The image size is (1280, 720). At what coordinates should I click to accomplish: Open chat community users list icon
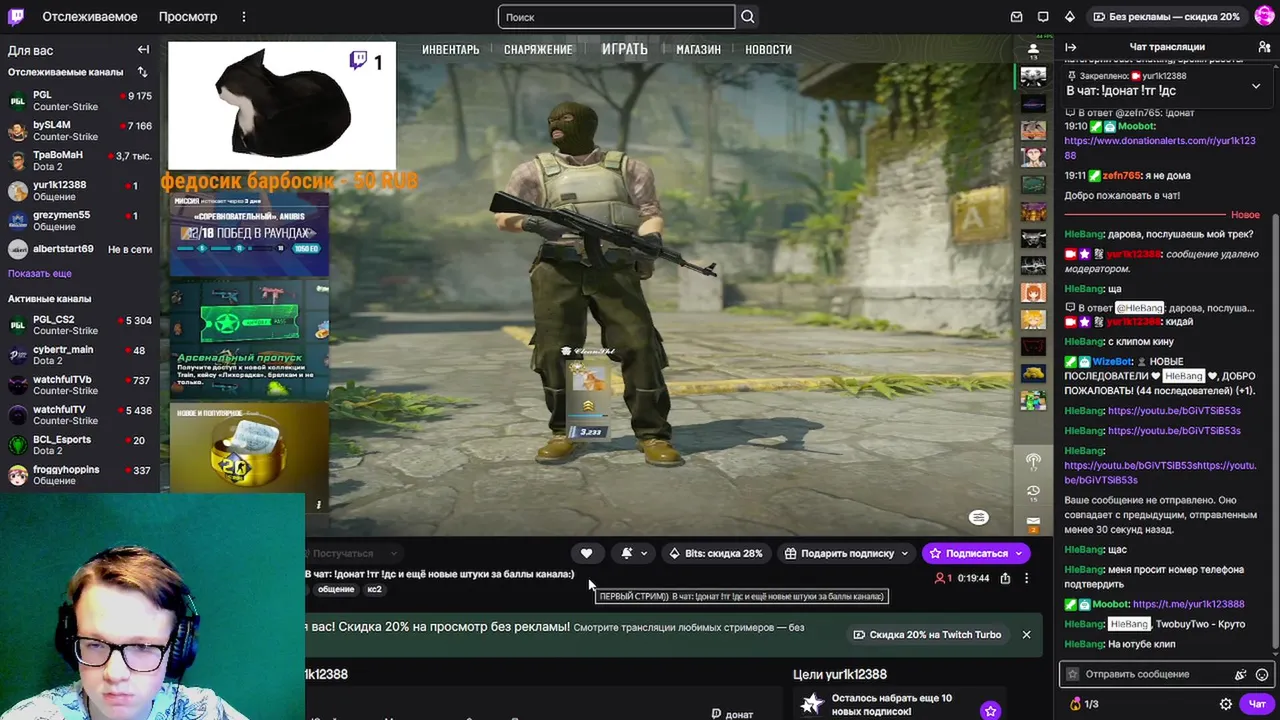pos(1264,47)
